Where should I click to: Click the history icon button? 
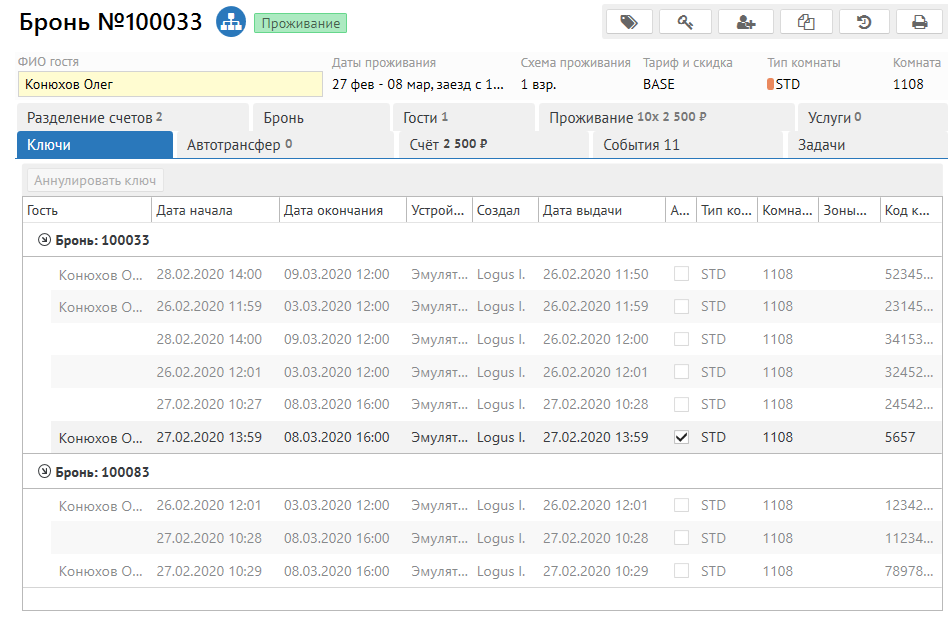click(864, 22)
